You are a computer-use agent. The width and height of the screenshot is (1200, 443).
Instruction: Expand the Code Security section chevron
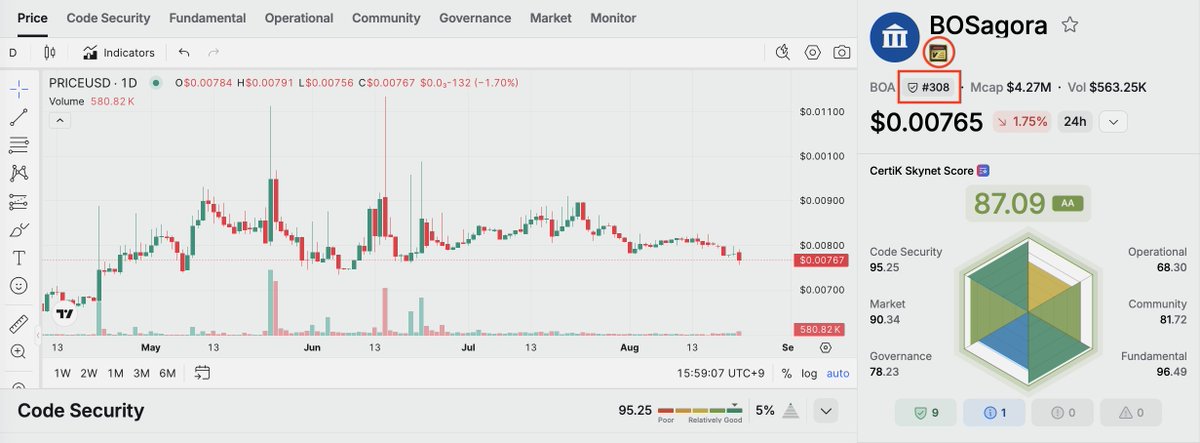click(826, 410)
